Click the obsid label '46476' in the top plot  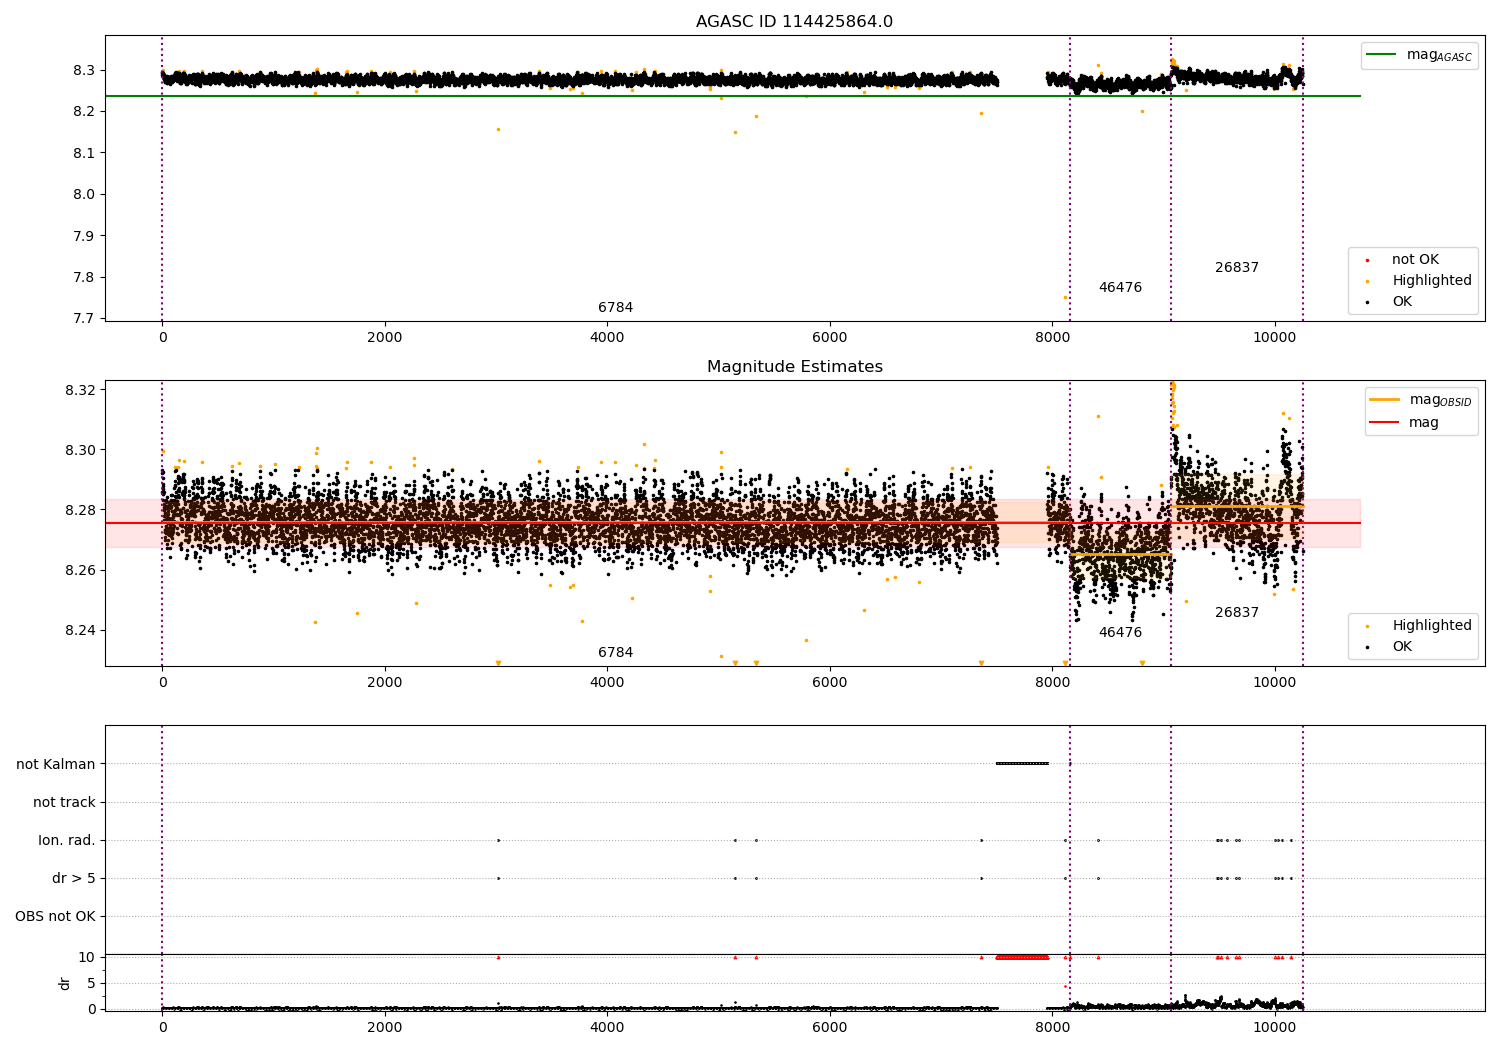1120,288
